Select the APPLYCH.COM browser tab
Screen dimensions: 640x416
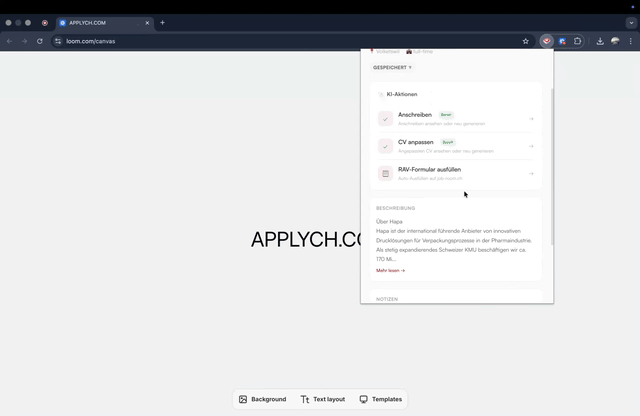click(x=105, y=23)
